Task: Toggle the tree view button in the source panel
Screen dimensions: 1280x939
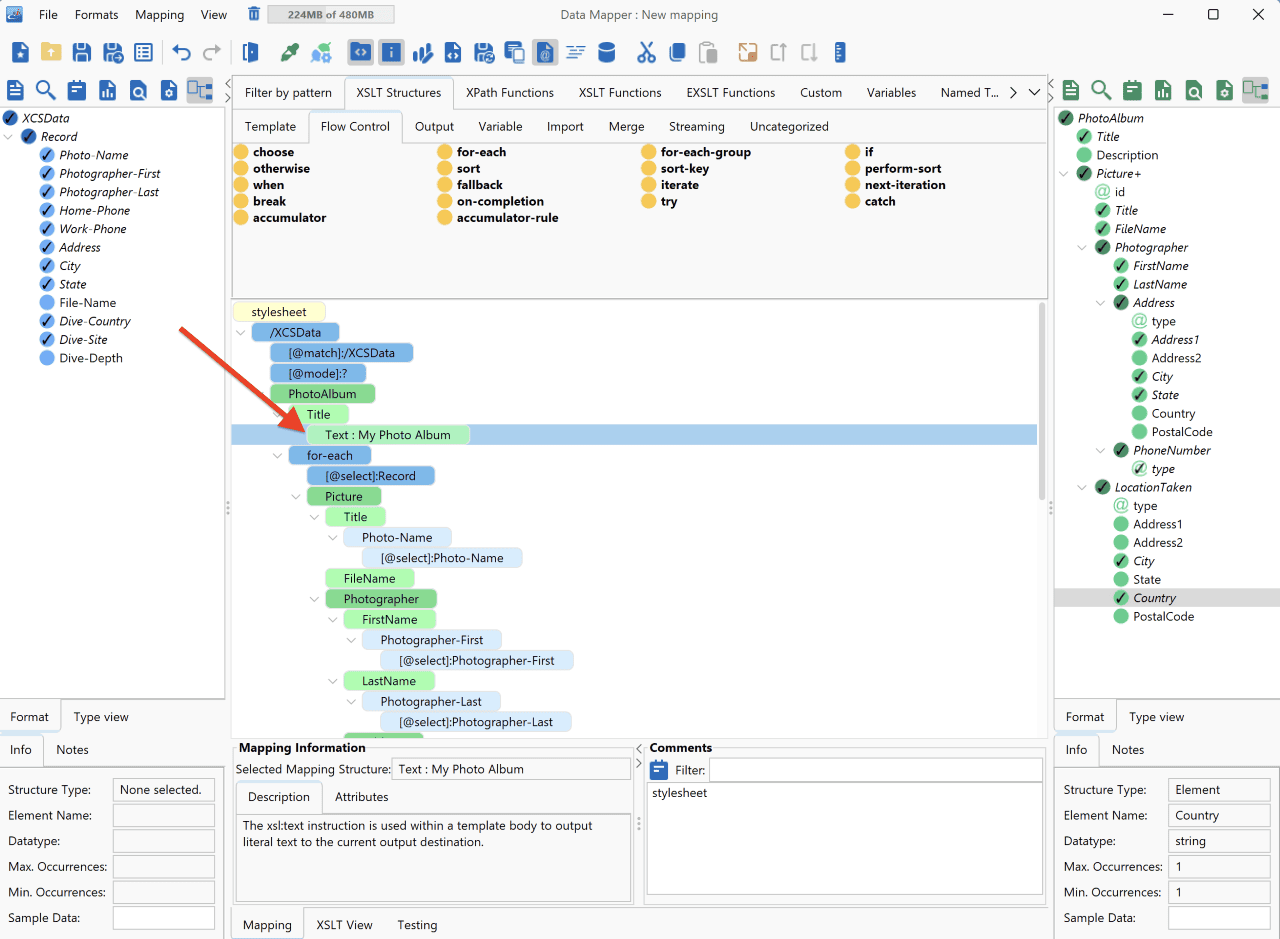Action: point(200,90)
